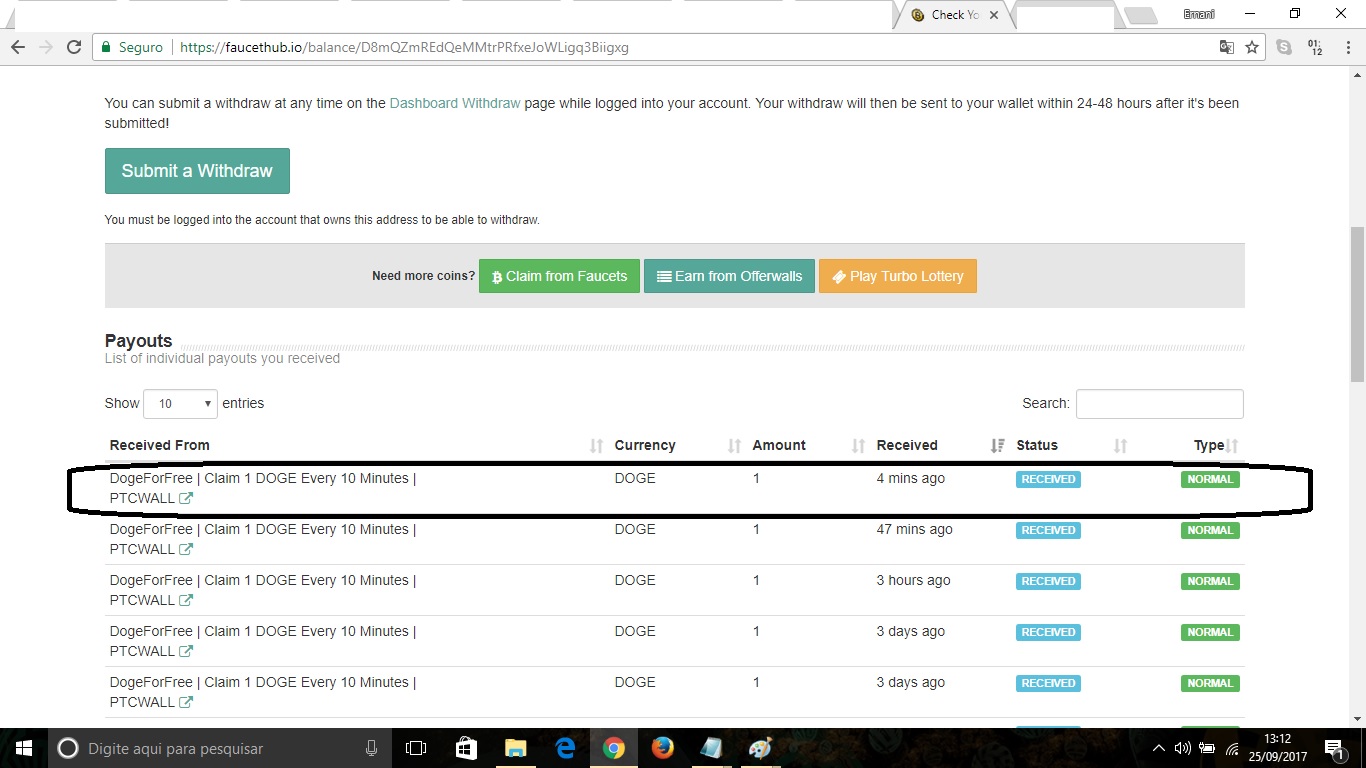Open a new tab with the new-tab button
This screenshot has height=768, width=1366.
tap(1140, 16)
